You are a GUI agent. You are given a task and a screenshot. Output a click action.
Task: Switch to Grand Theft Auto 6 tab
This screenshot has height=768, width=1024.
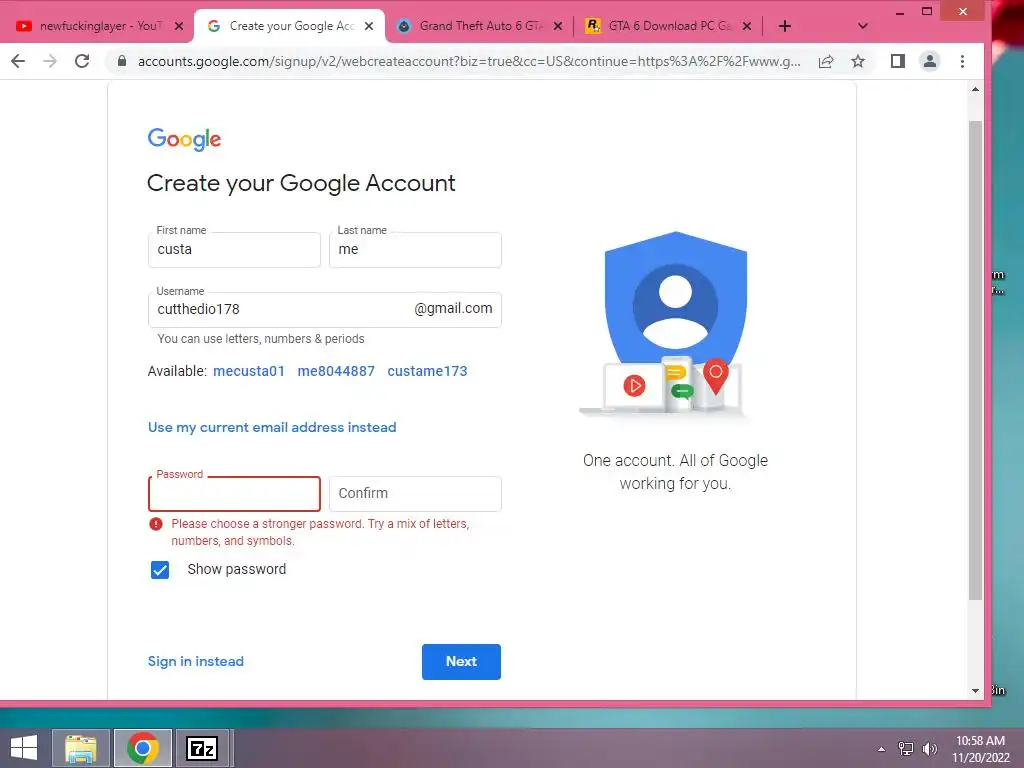(x=480, y=26)
